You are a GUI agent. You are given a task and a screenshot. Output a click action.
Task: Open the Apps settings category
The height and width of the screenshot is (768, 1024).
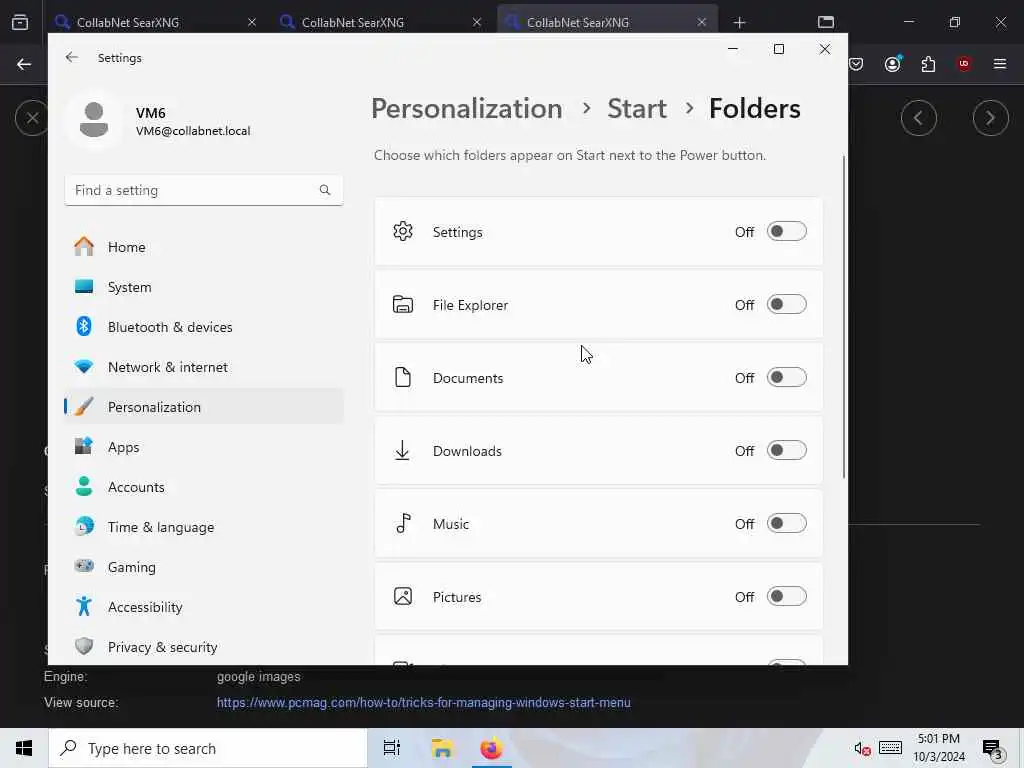point(204,447)
